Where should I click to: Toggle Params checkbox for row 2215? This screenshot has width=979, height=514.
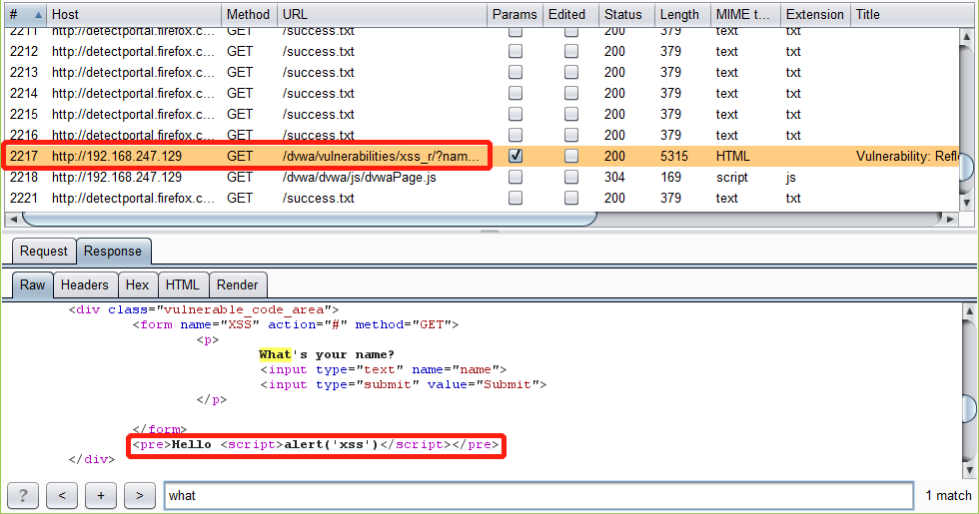pyautogui.click(x=515, y=114)
